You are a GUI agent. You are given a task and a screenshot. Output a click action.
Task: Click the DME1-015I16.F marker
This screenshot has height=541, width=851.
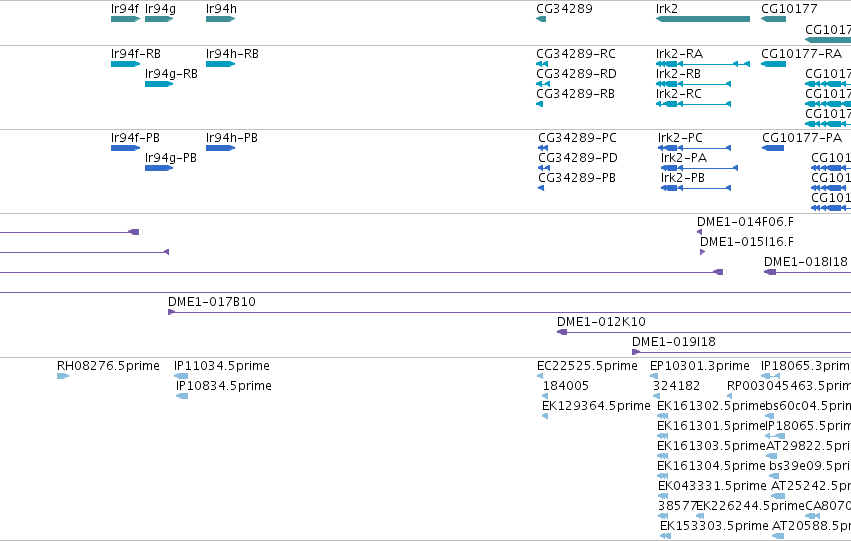coord(702,252)
